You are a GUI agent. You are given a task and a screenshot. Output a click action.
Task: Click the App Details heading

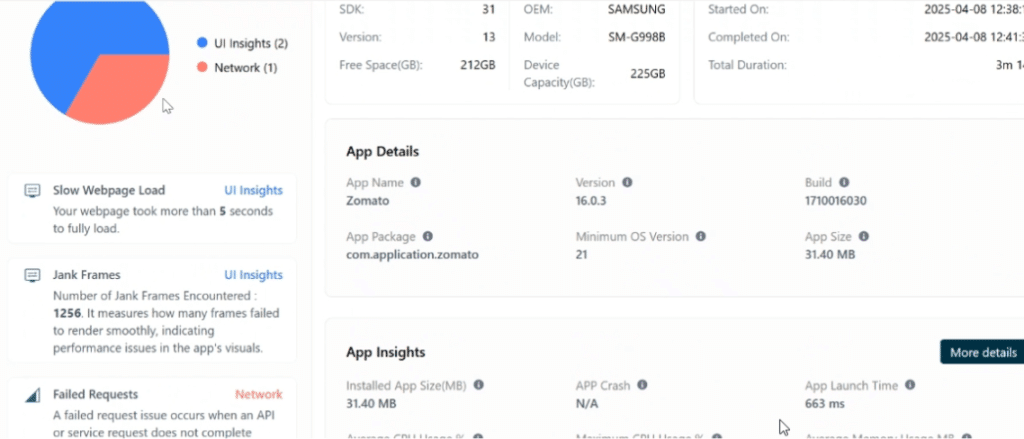click(x=383, y=152)
